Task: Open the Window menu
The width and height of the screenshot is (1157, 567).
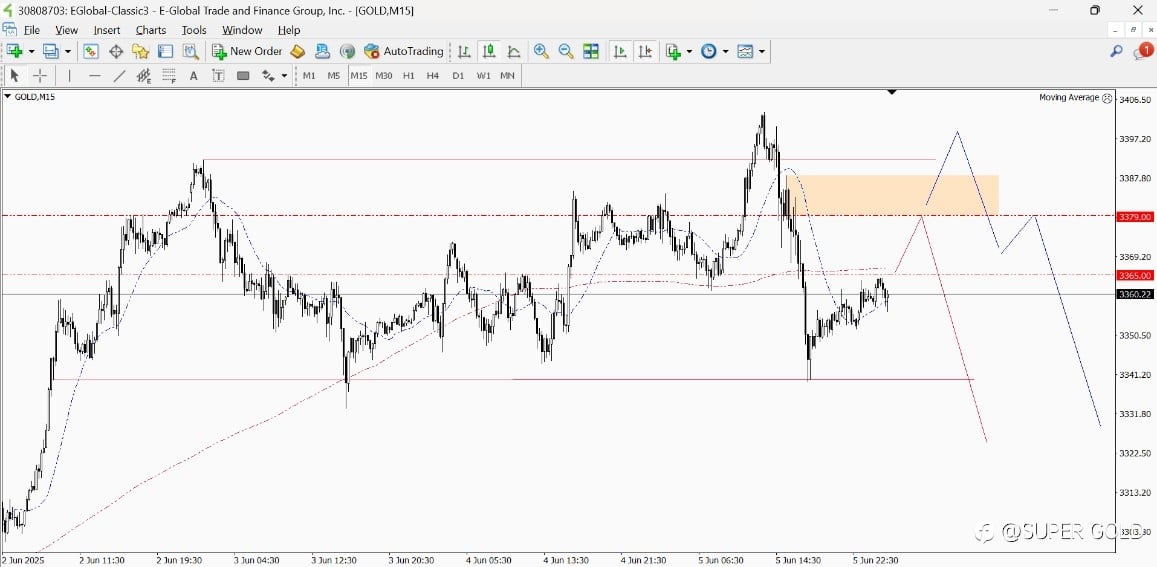Action: (242, 30)
